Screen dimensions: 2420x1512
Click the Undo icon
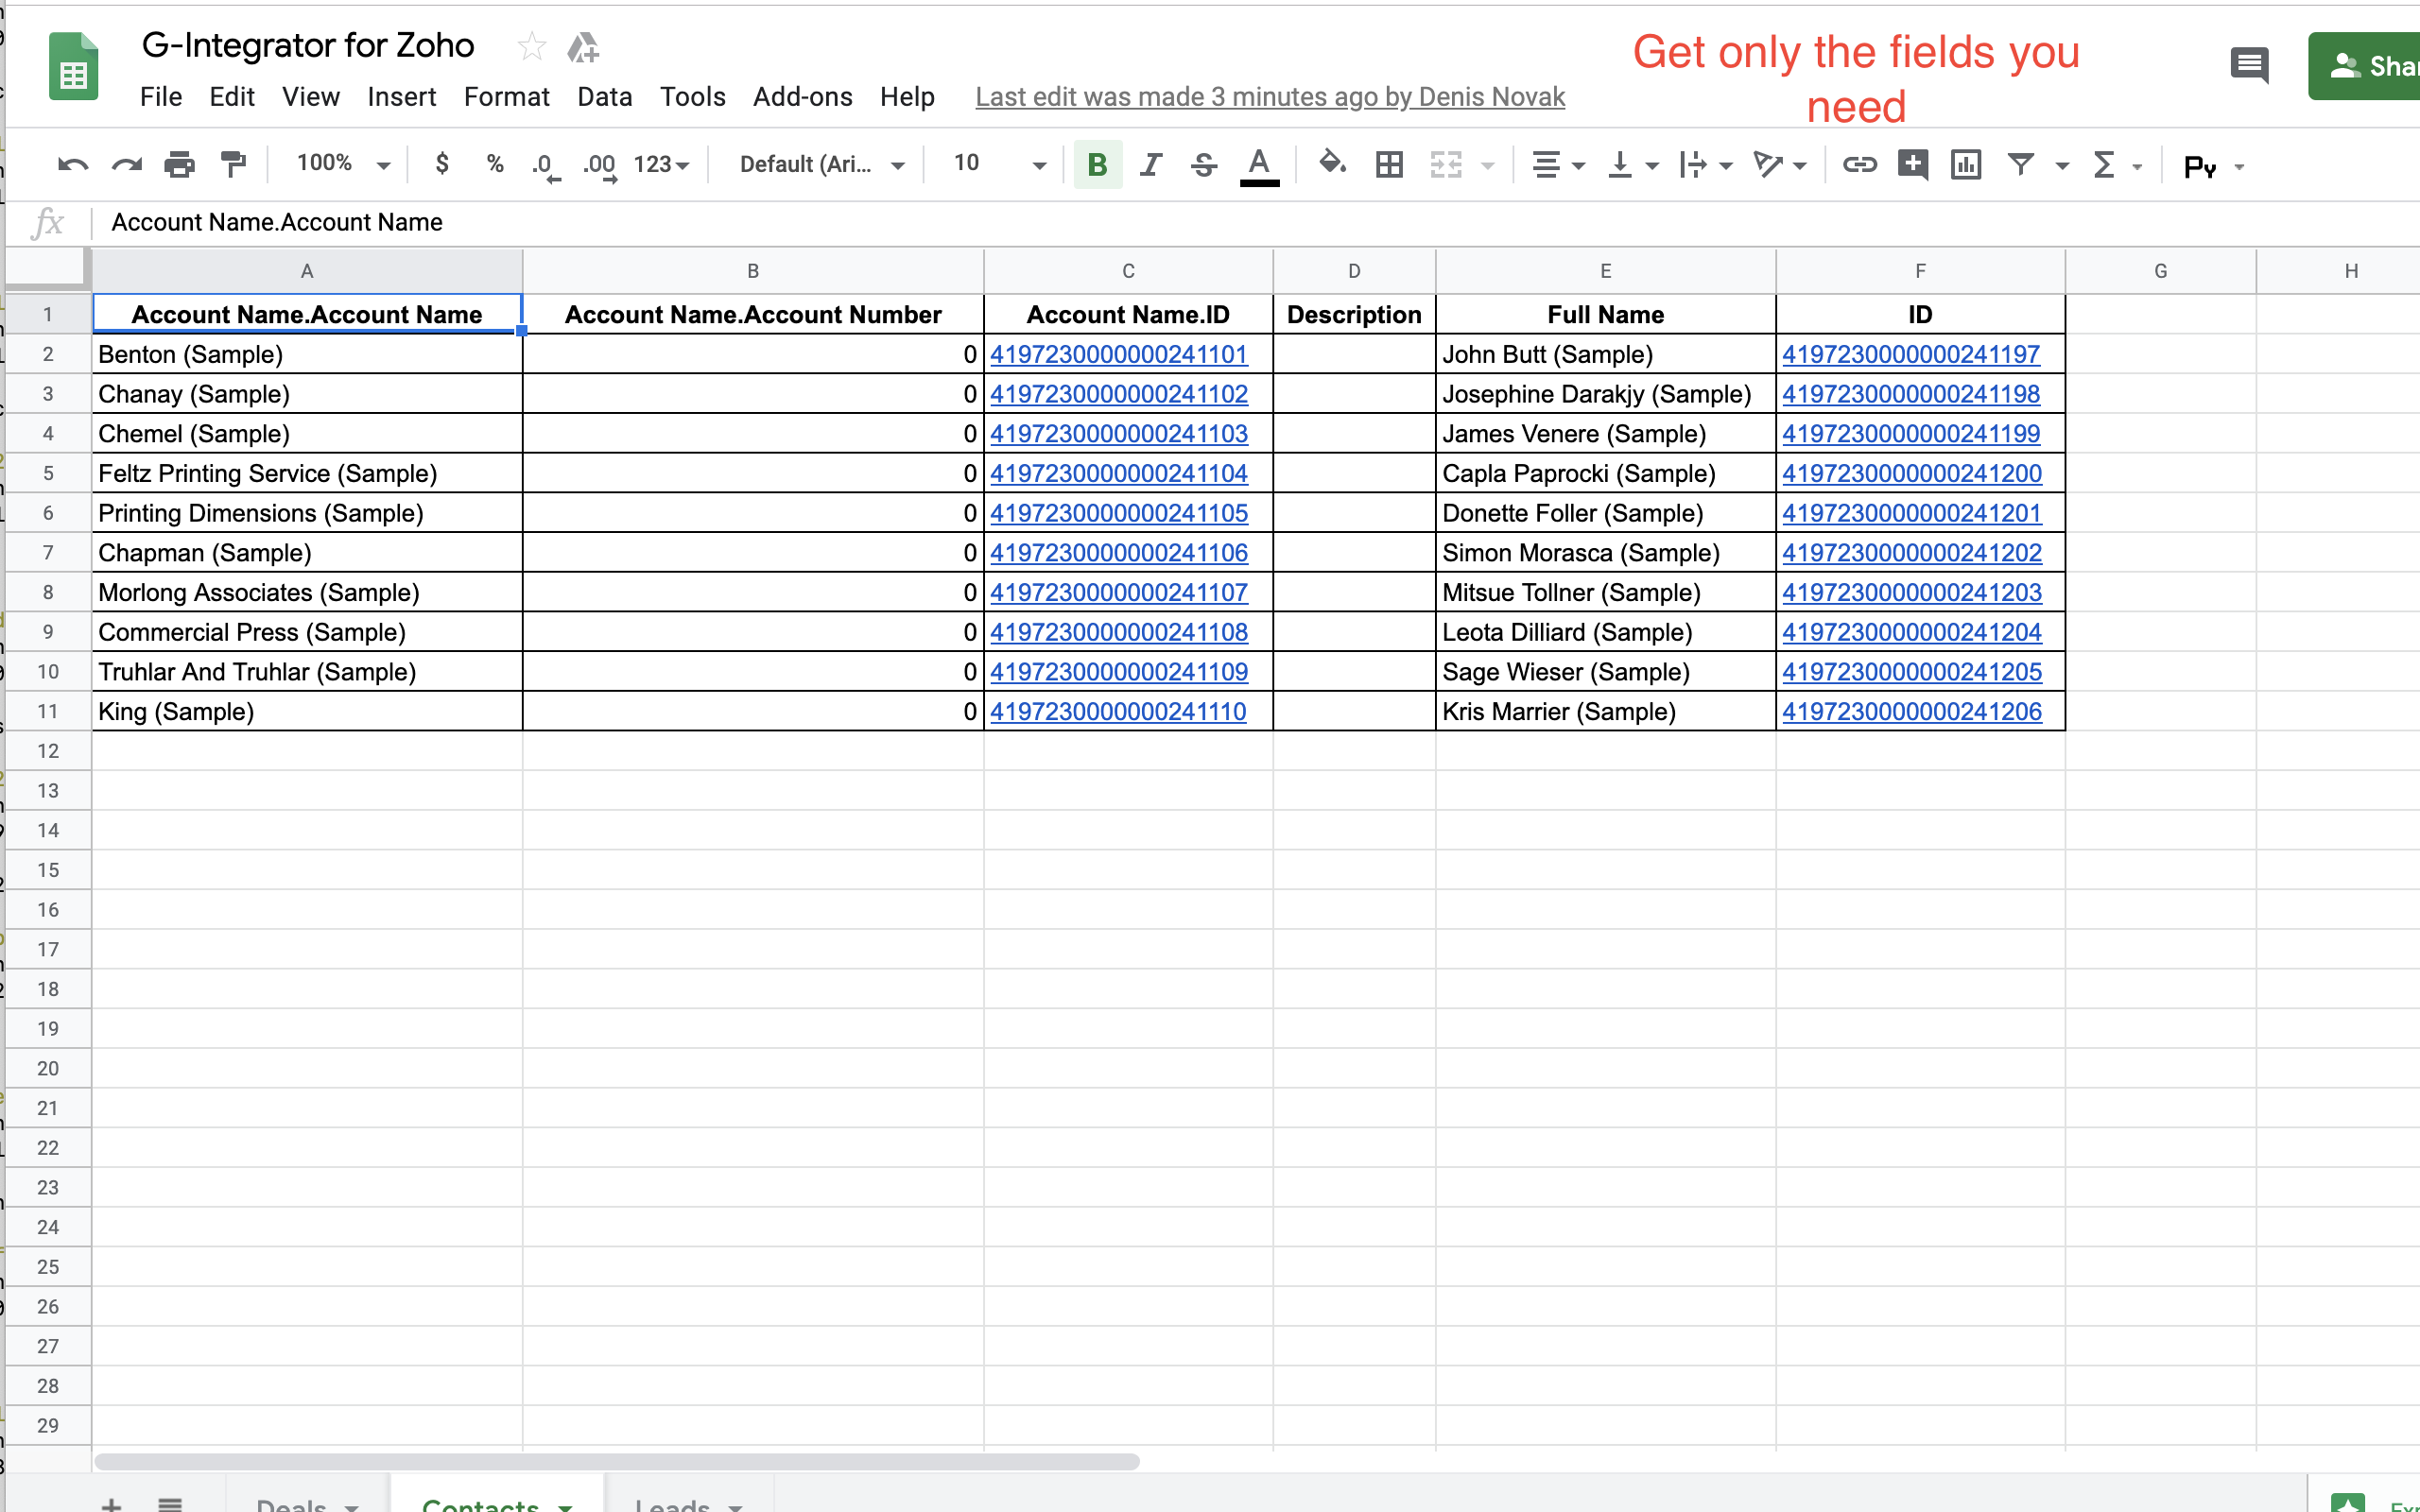coord(73,165)
